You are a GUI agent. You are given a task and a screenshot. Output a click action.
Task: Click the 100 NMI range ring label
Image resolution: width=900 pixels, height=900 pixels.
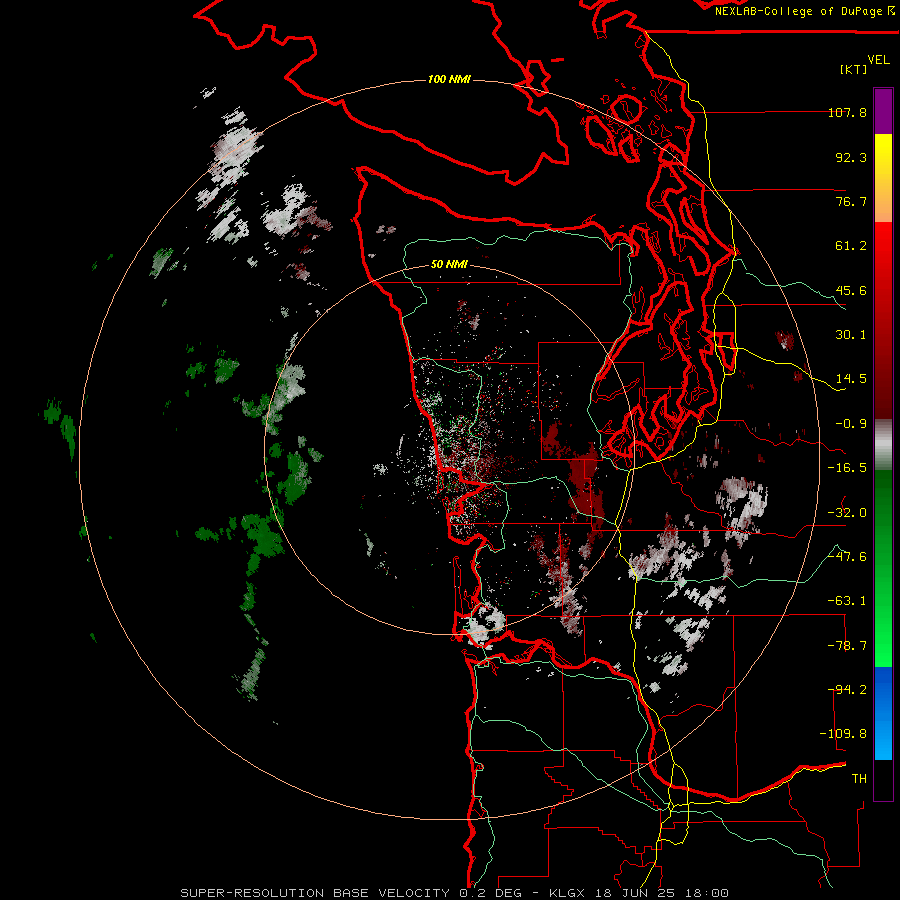[x=449, y=79]
